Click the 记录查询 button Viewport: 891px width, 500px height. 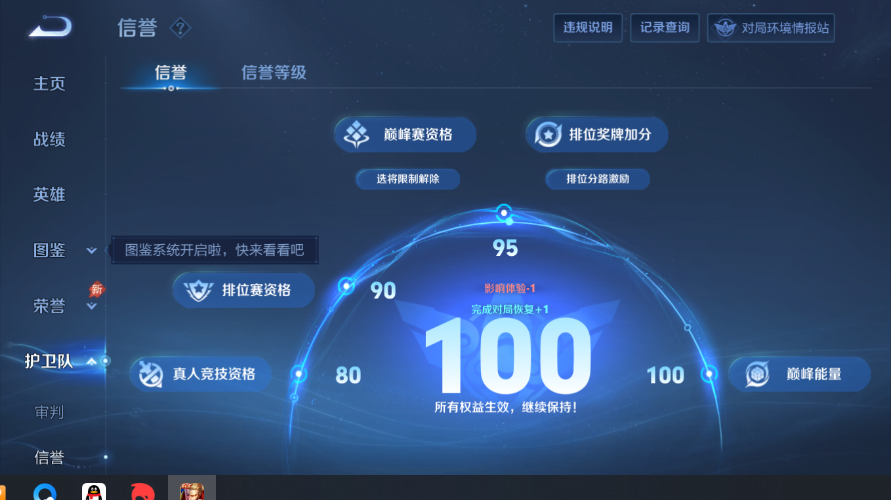pos(665,27)
